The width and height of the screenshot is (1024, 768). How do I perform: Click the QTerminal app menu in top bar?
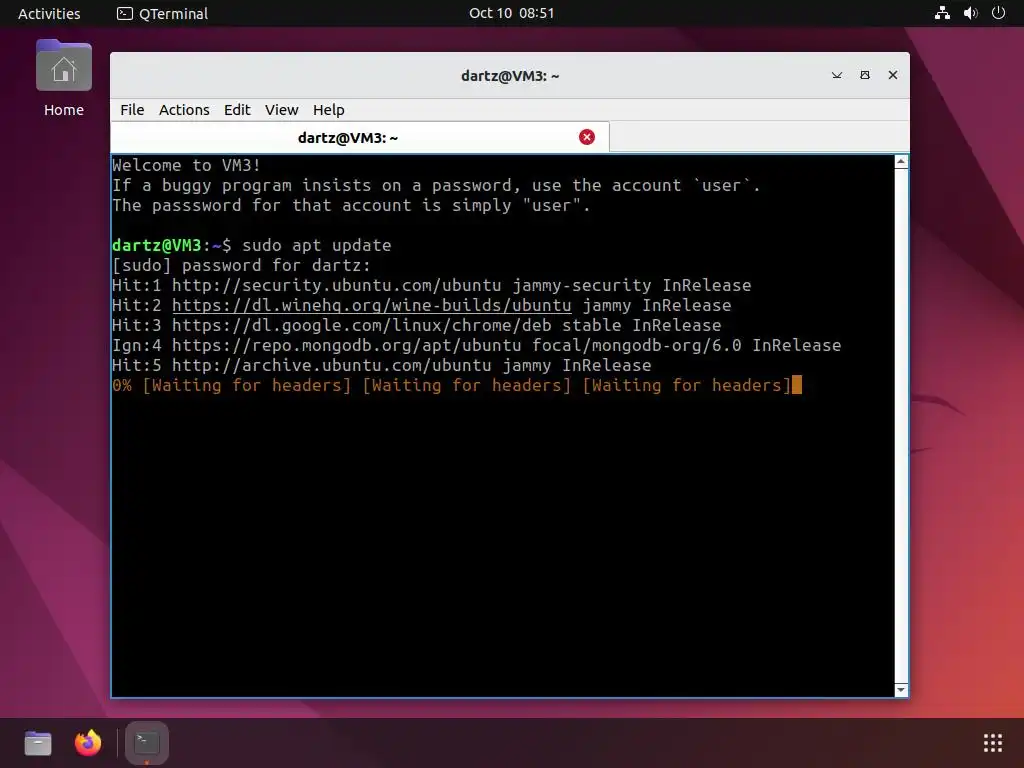(162, 13)
